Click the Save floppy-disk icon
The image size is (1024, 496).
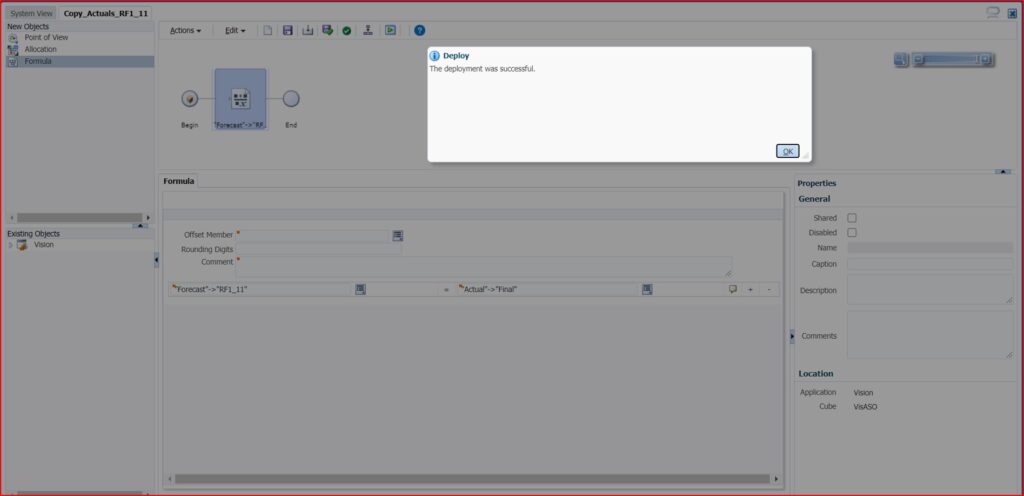(x=287, y=30)
